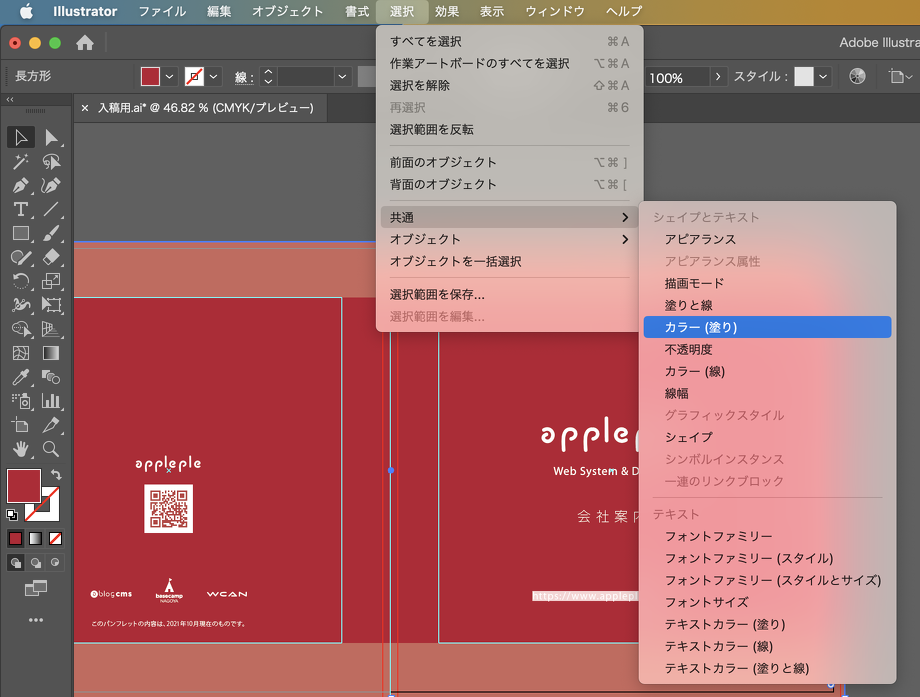Click the large red fill color swatch
Screen dimensions: 920x697
[24, 485]
